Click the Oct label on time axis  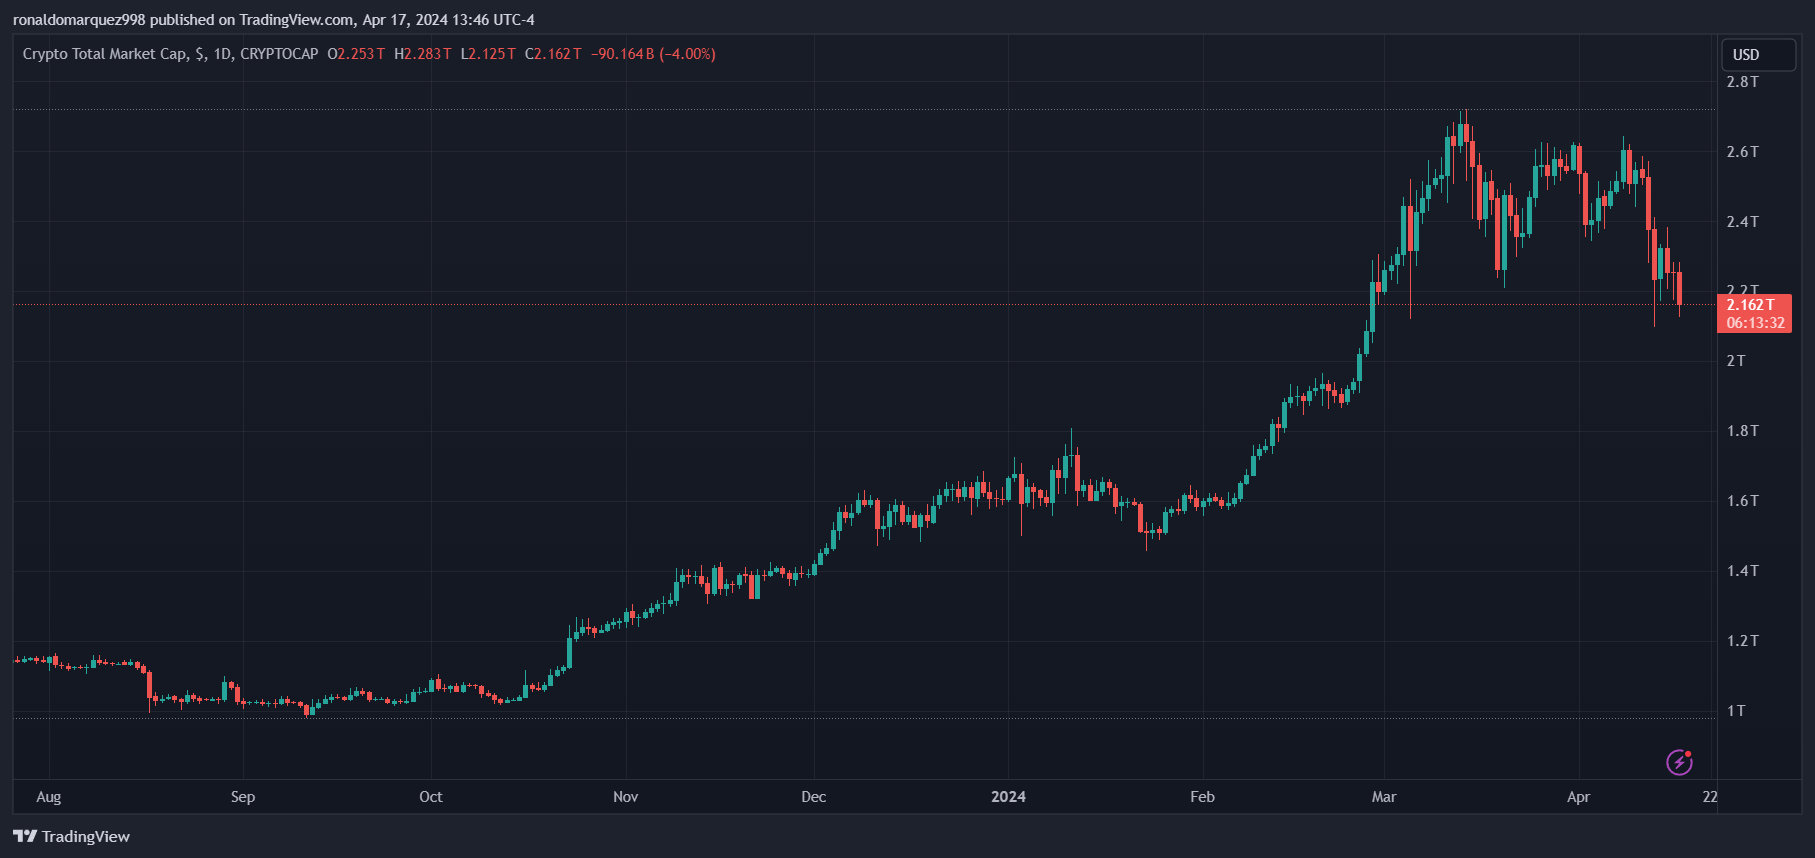(431, 797)
